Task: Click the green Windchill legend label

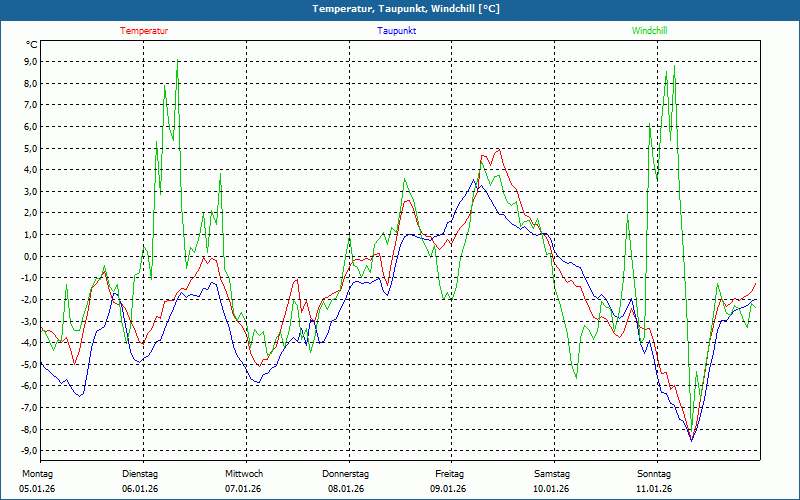Action: [x=649, y=30]
